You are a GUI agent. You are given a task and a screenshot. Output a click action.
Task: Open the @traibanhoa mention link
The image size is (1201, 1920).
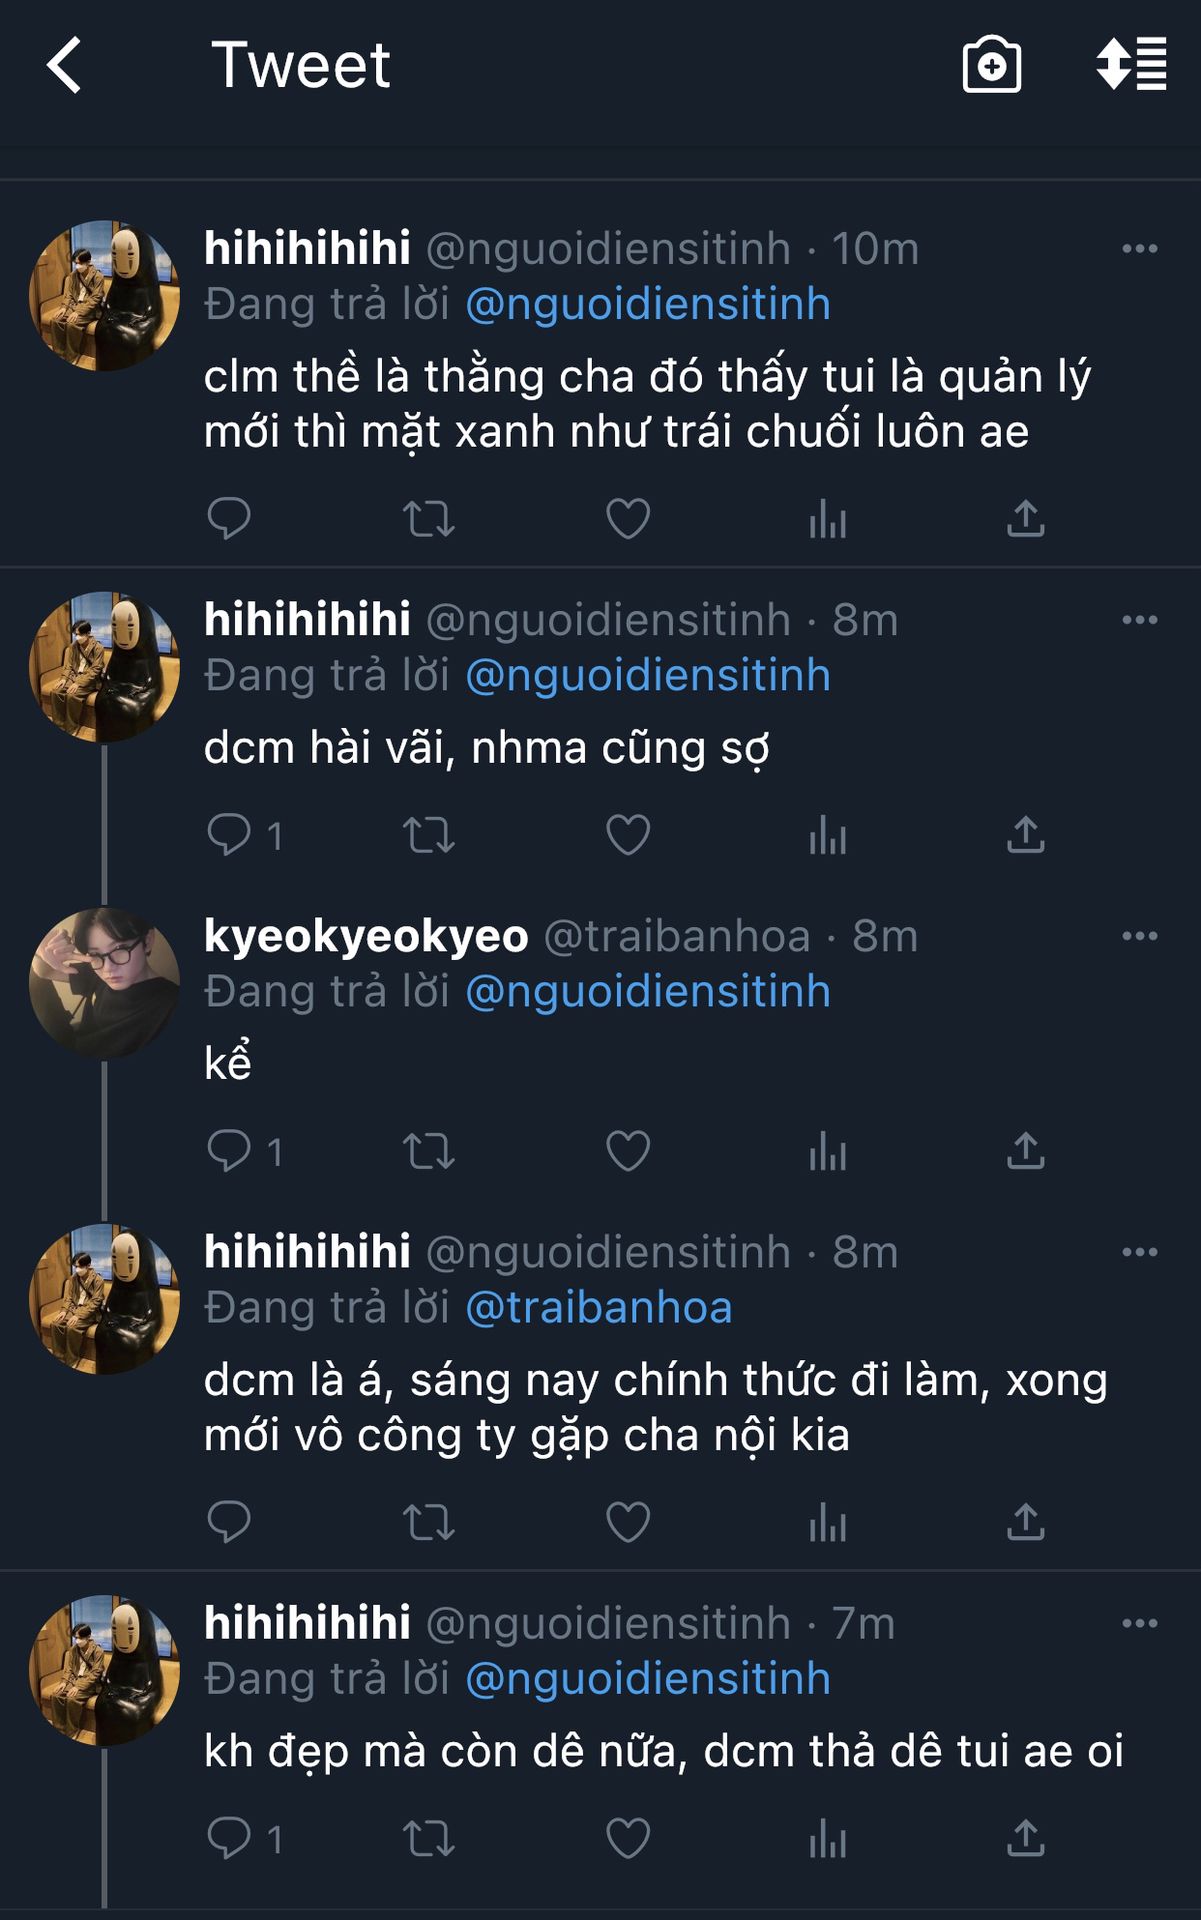[599, 1308]
